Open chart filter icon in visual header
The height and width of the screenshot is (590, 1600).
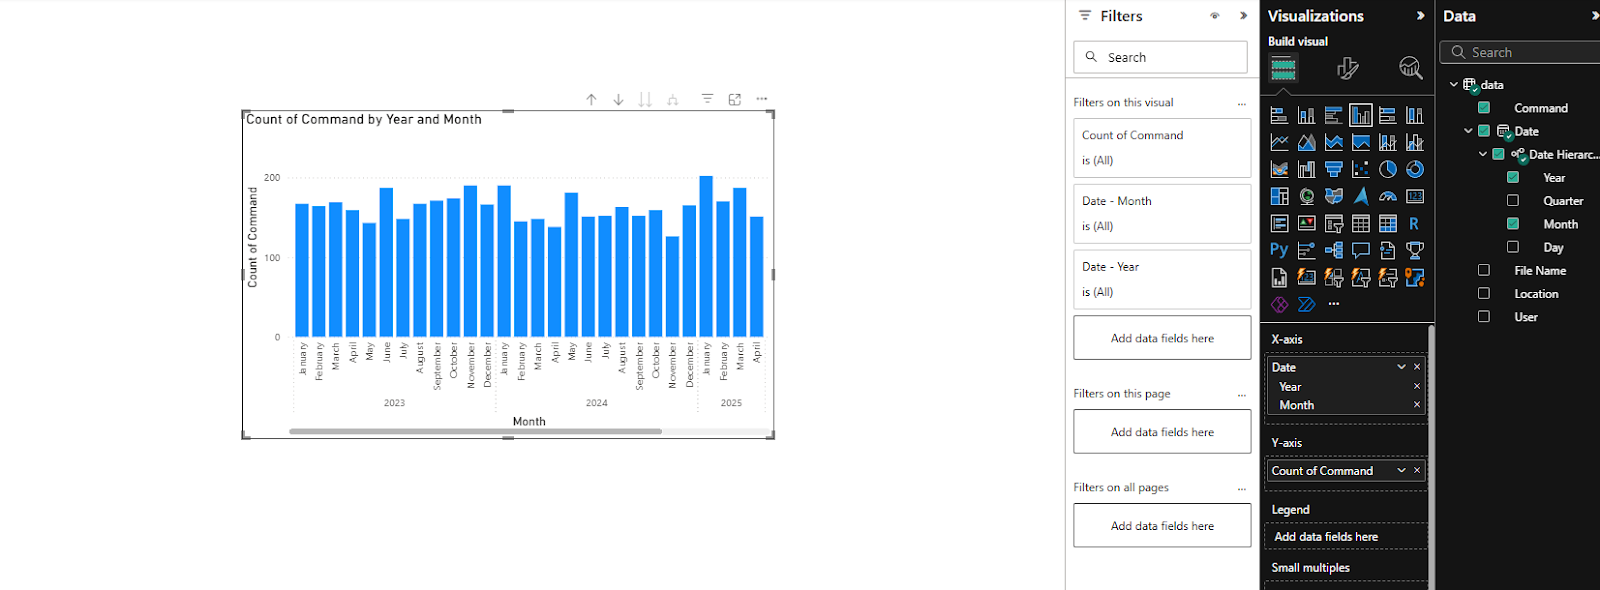click(707, 99)
